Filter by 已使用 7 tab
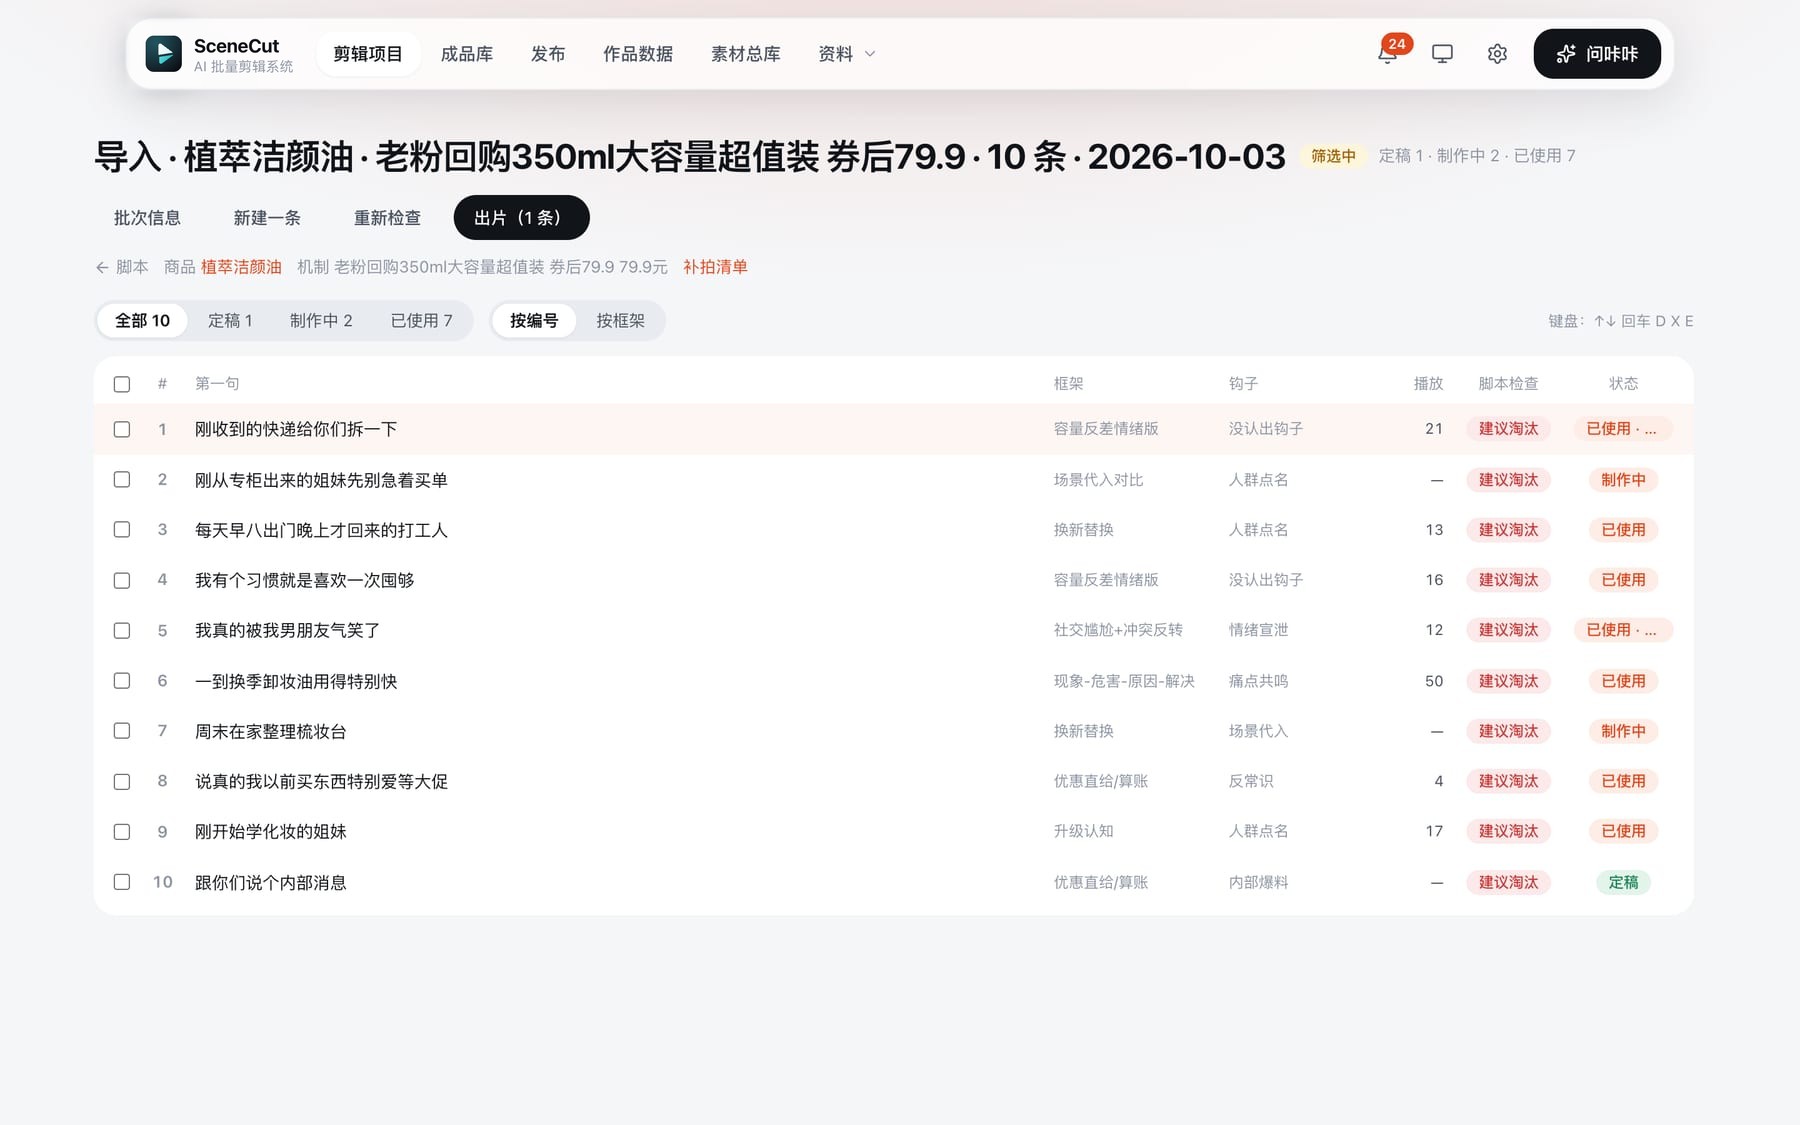The image size is (1800, 1125). tap(421, 321)
